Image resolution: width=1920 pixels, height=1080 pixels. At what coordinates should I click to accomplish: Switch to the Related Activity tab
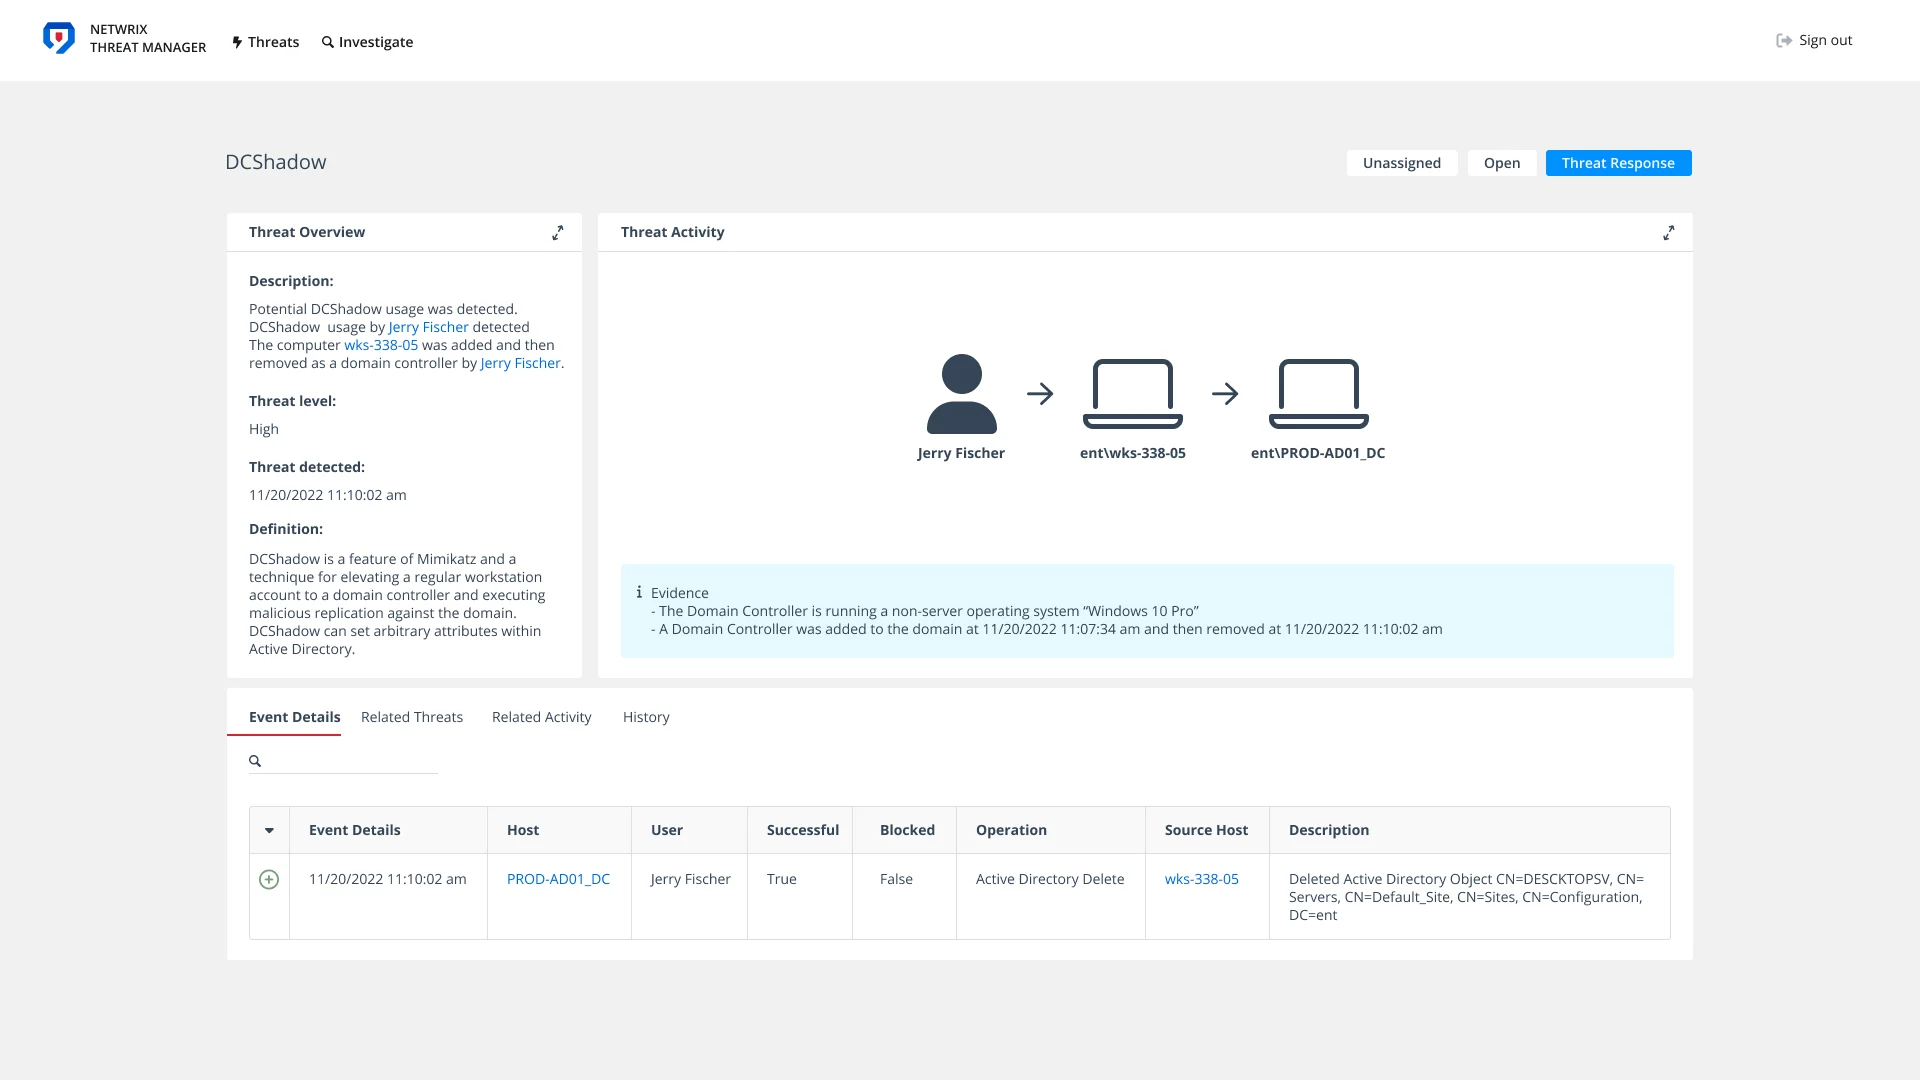(541, 717)
